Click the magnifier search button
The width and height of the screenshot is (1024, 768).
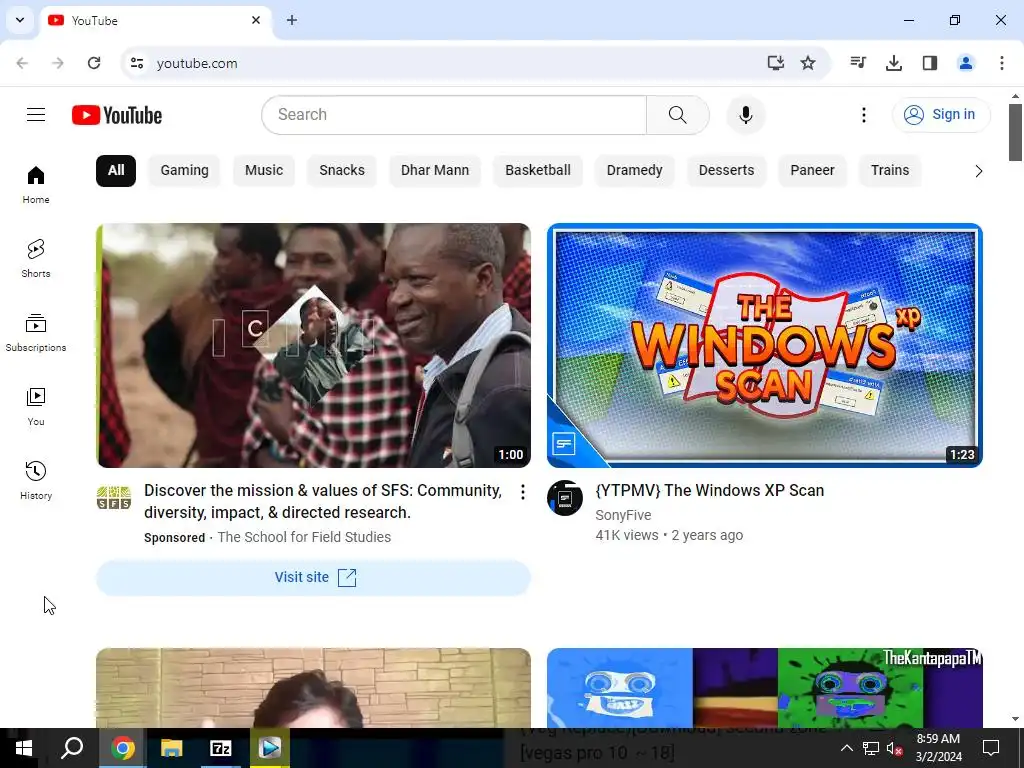point(678,115)
